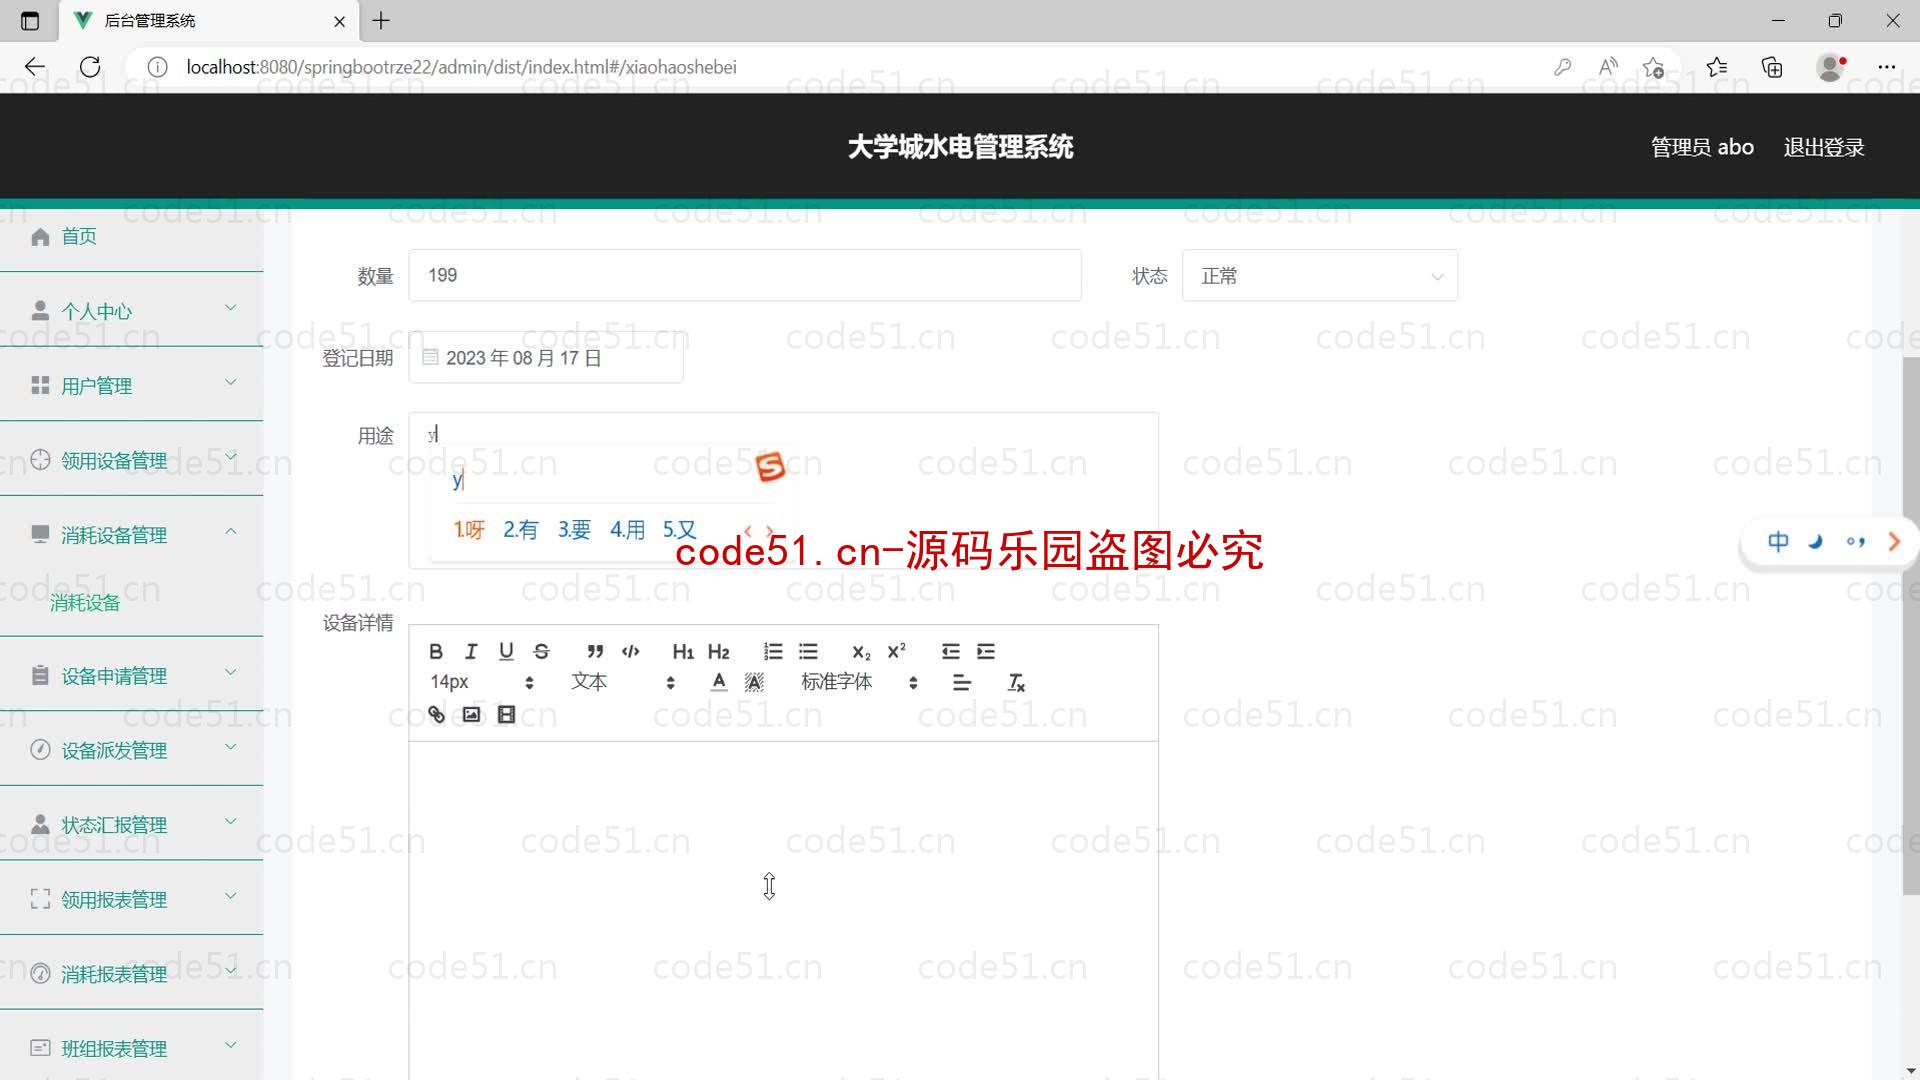The height and width of the screenshot is (1080, 1920).
Task: Click the 数量 input field containing 199
Action: pos(745,276)
